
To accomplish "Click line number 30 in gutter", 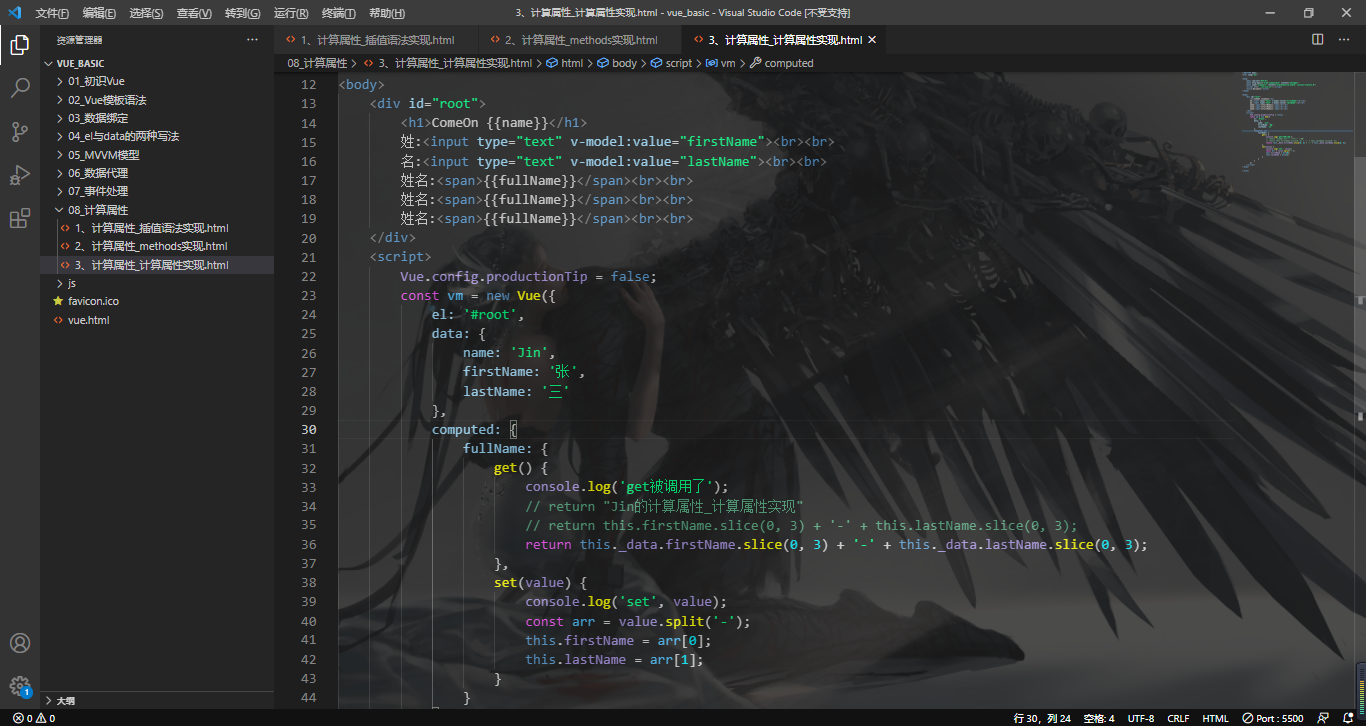I will click(x=308, y=429).
